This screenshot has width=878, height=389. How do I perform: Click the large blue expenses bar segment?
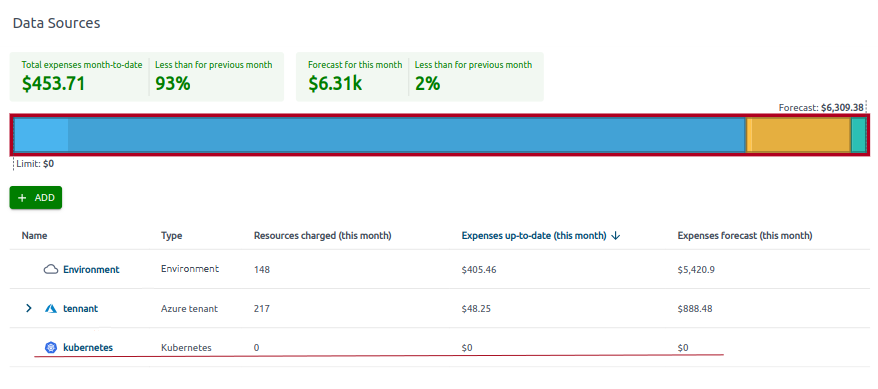click(x=406, y=135)
